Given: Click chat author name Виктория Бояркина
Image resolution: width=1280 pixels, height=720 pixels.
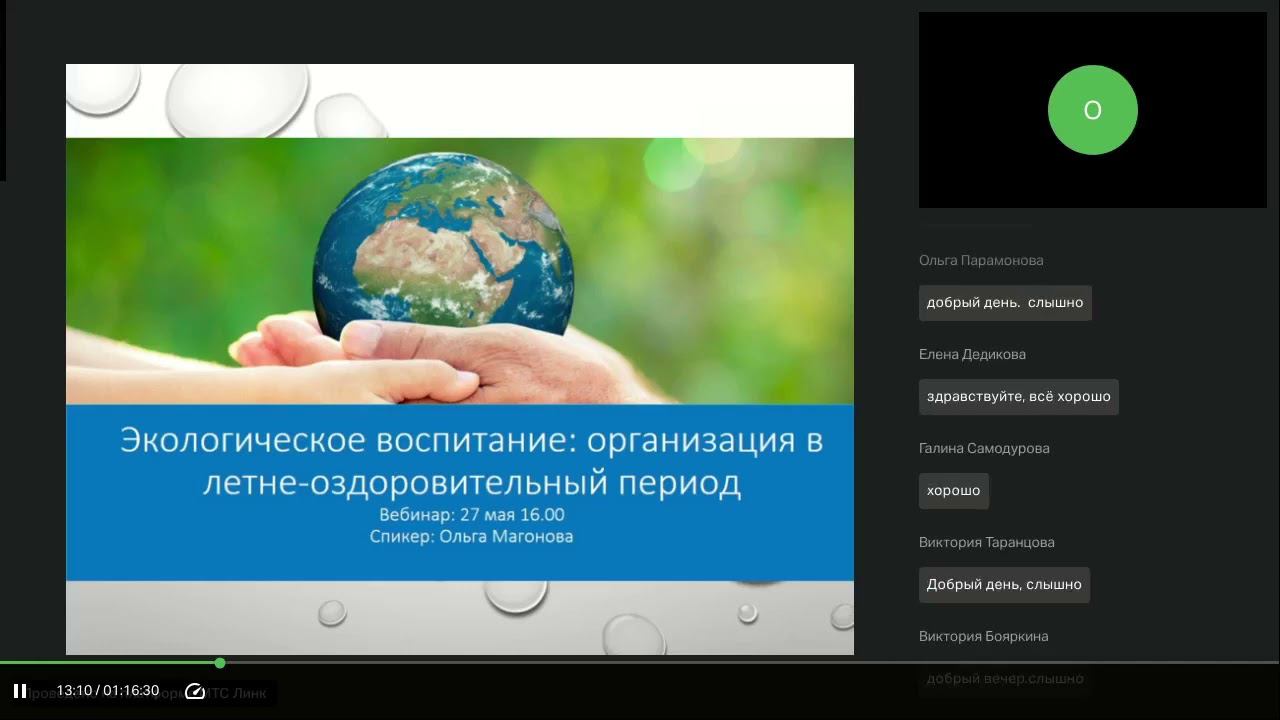Looking at the screenshot, I should tap(984, 636).
